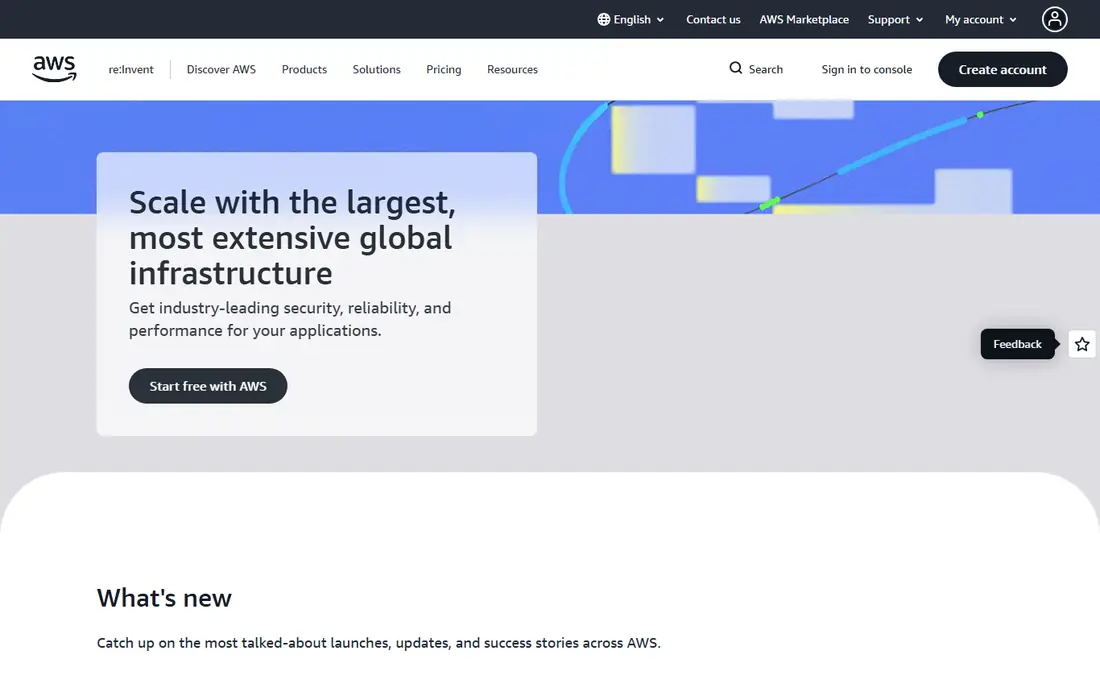Click the magnifying glass search icon
This screenshot has height=688, width=1100.
tap(735, 68)
